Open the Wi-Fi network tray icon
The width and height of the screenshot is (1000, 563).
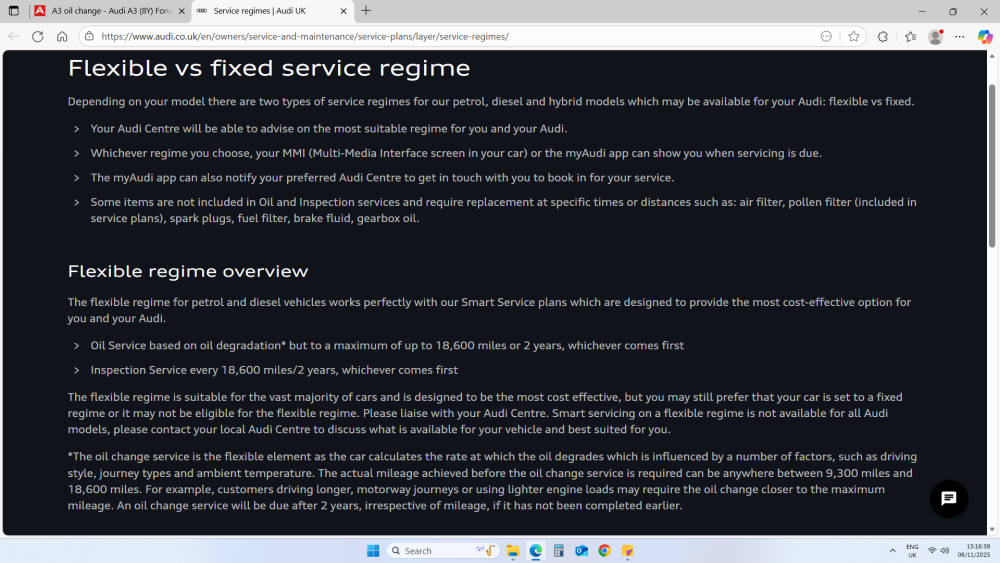pos(932,551)
